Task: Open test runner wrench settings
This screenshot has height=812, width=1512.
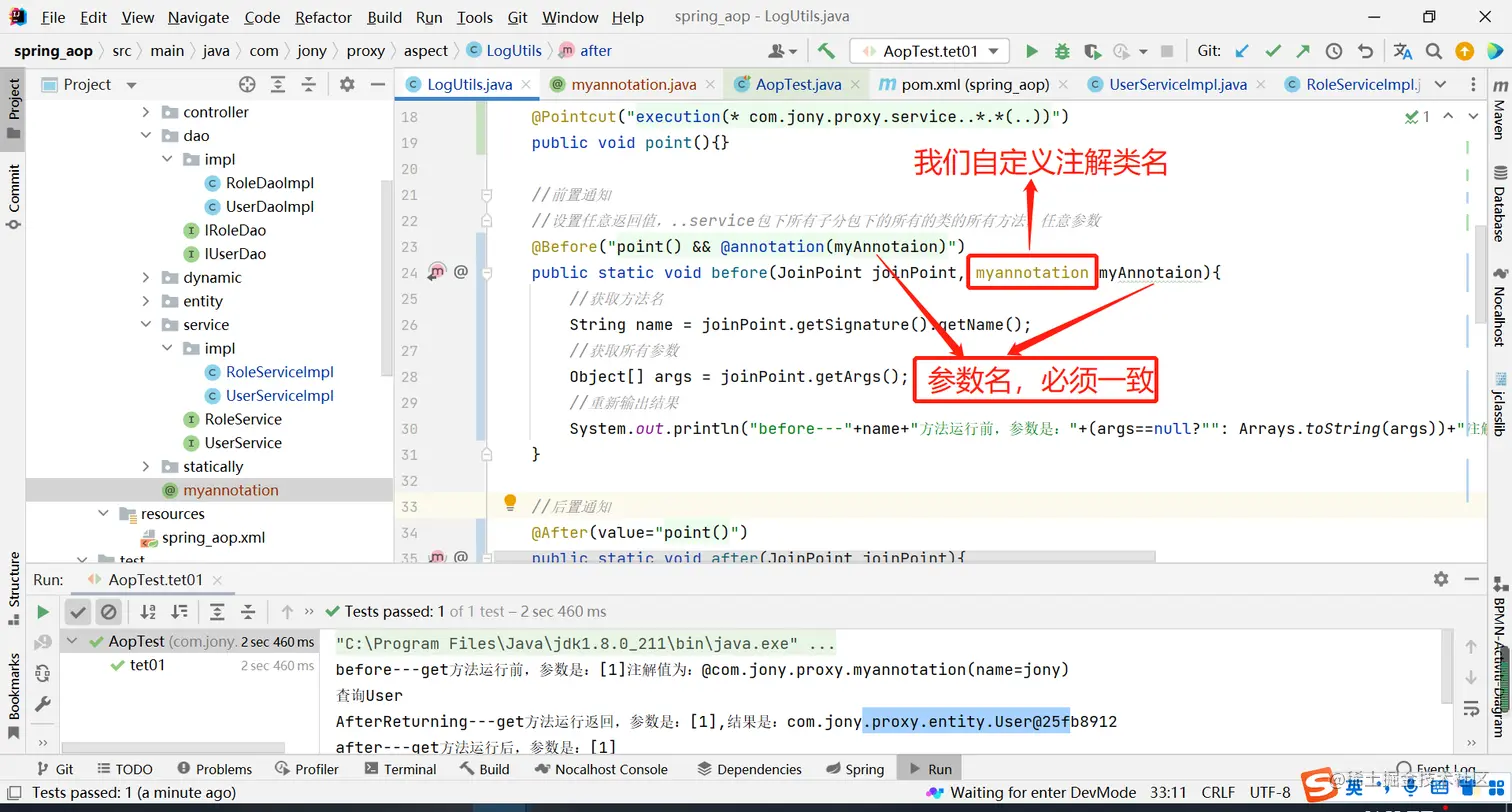Action: pyautogui.click(x=43, y=705)
